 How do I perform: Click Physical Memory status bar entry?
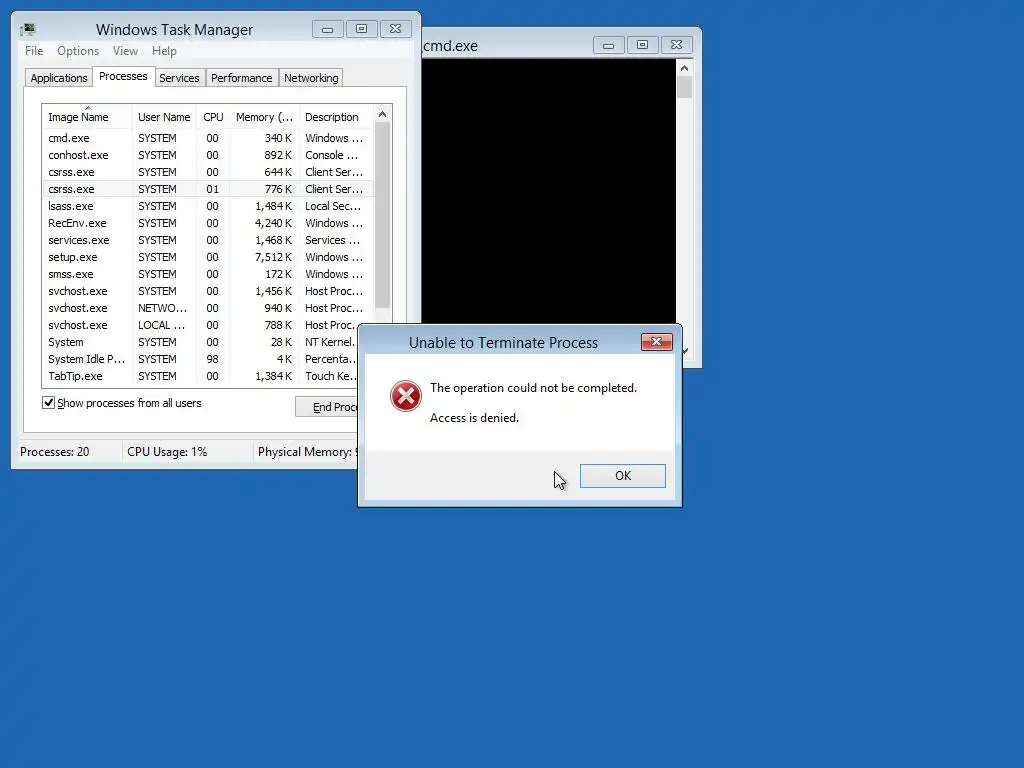pos(307,452)
